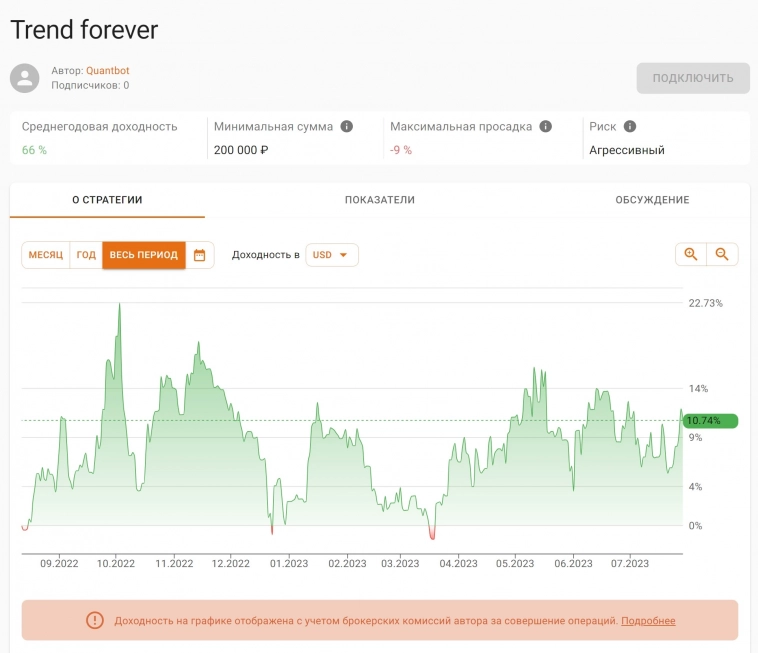Click info icon next to Минимальная сумма
Viewport: 758px width, 653px height.
347,127
